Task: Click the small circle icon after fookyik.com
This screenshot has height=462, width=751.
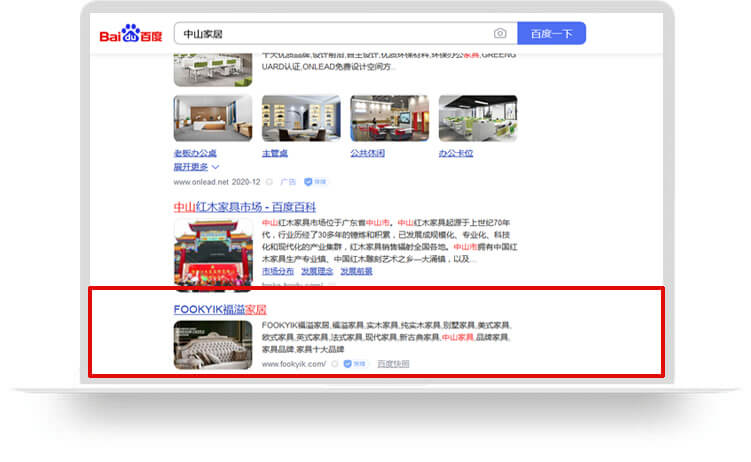Action: pos(335,364)
